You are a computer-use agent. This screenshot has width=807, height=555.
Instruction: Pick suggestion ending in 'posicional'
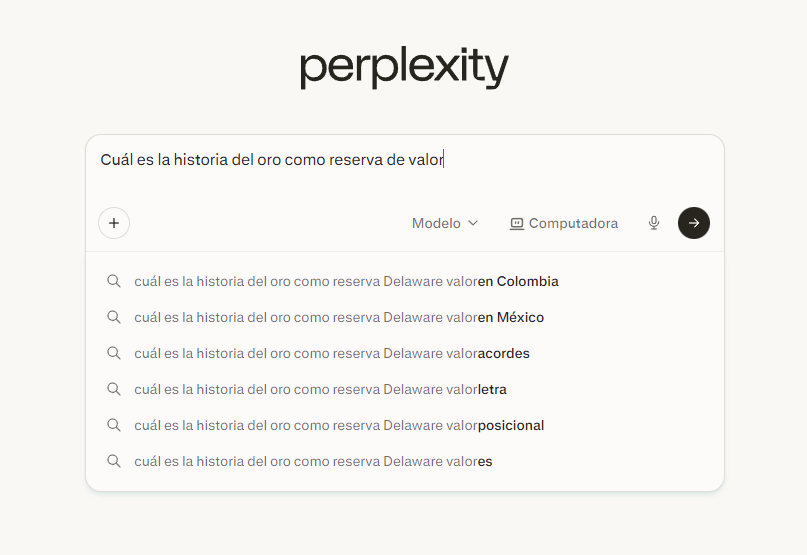[x=339, y=425]
